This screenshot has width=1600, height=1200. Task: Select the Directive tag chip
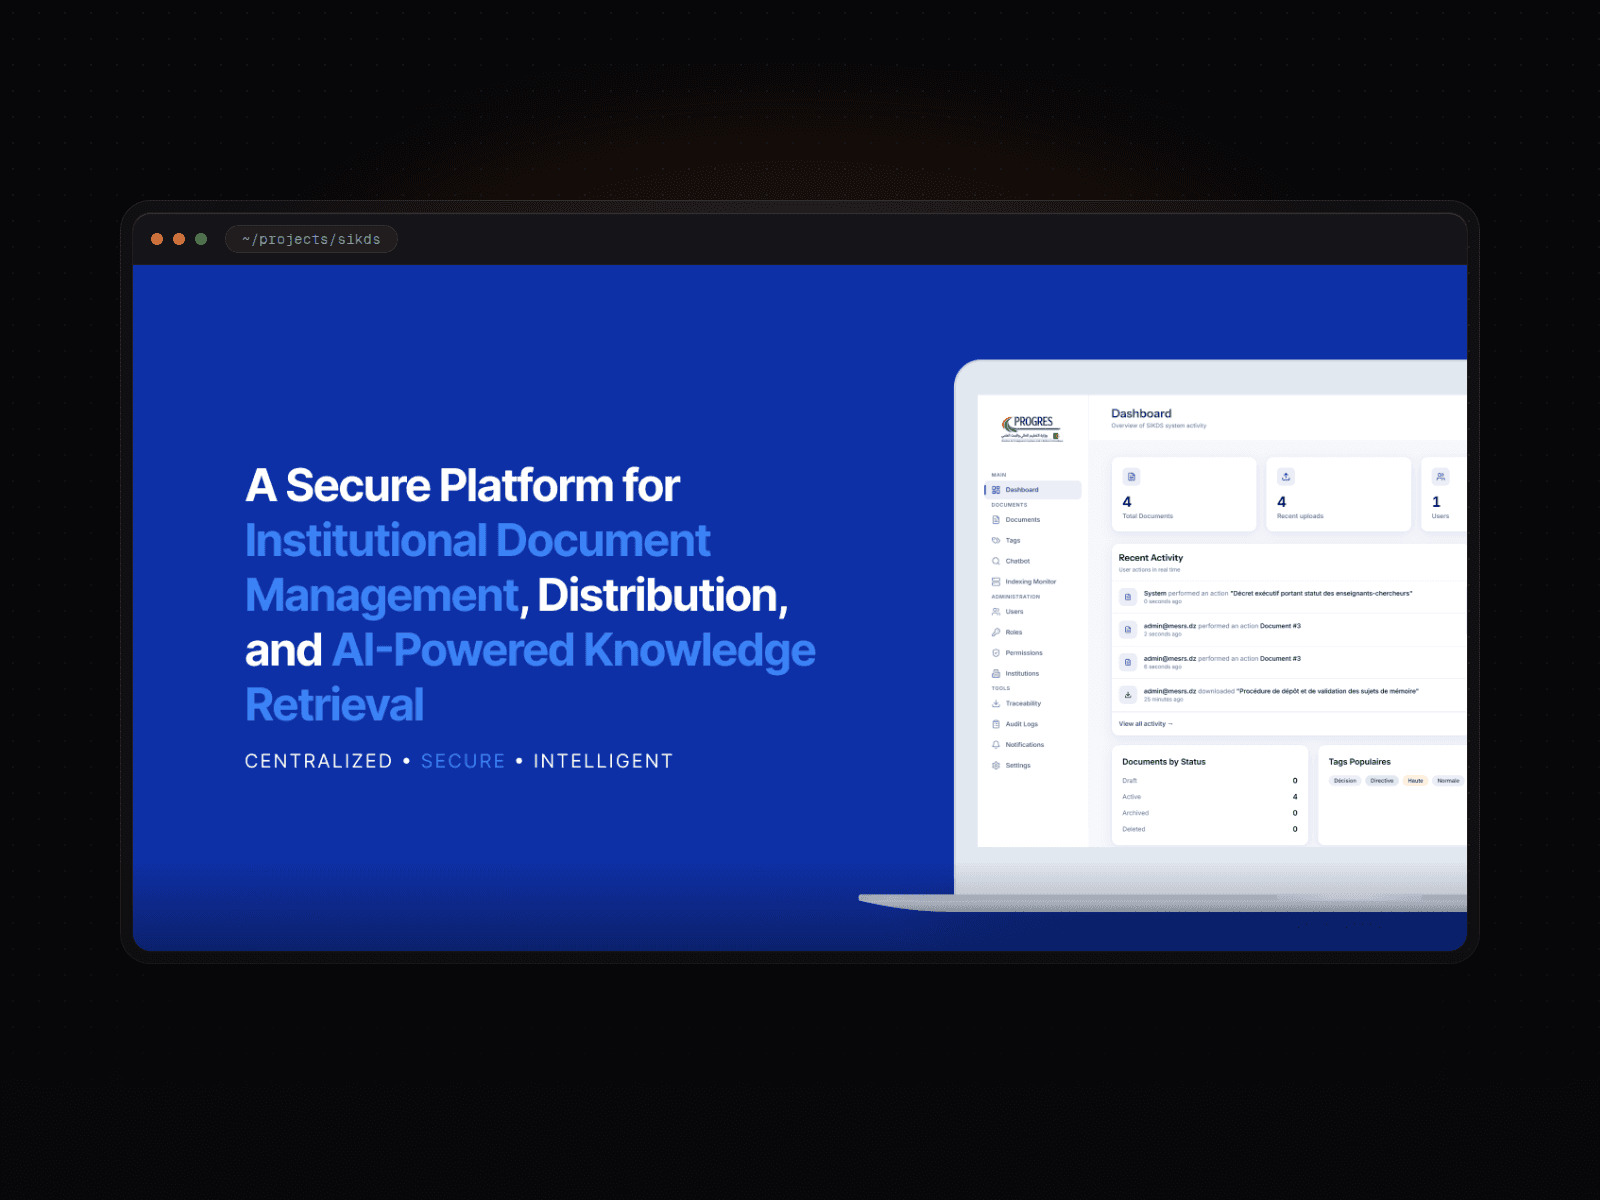pyautogui.click(x=1382, y=781)
